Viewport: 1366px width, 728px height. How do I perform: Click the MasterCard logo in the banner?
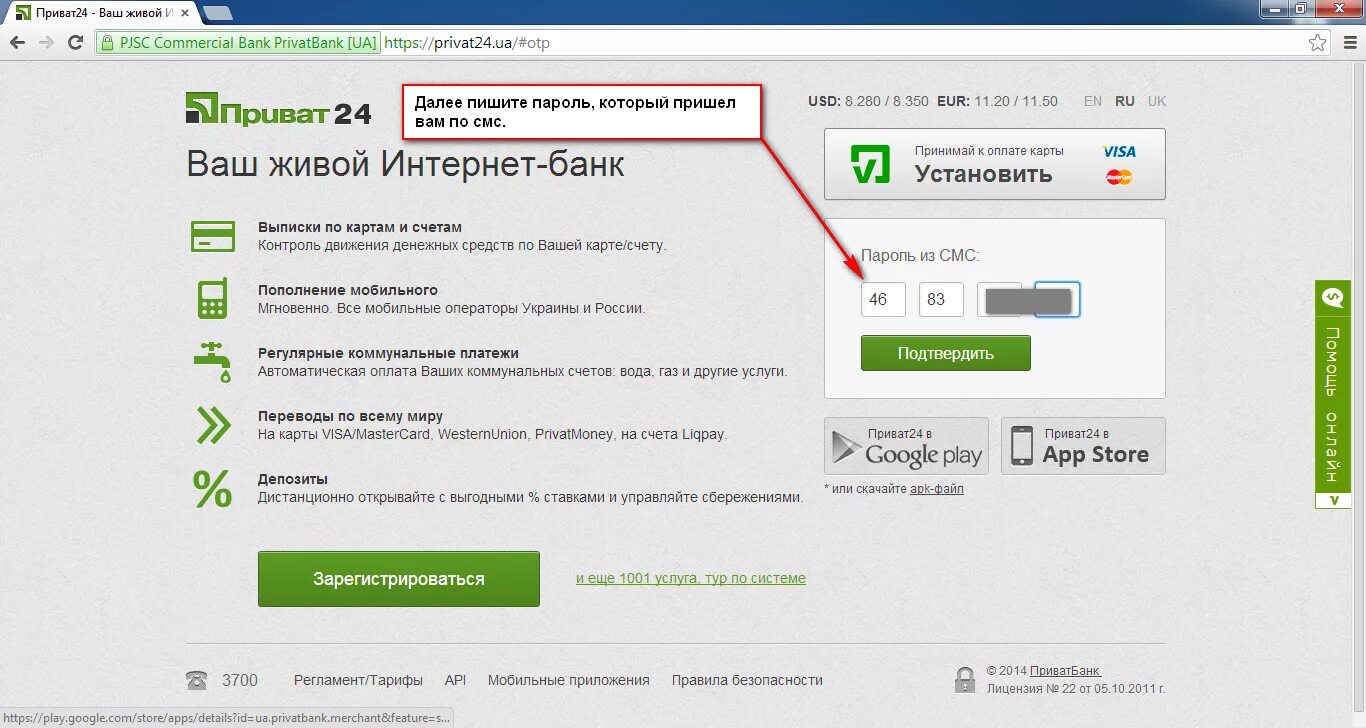[1119, 177]
